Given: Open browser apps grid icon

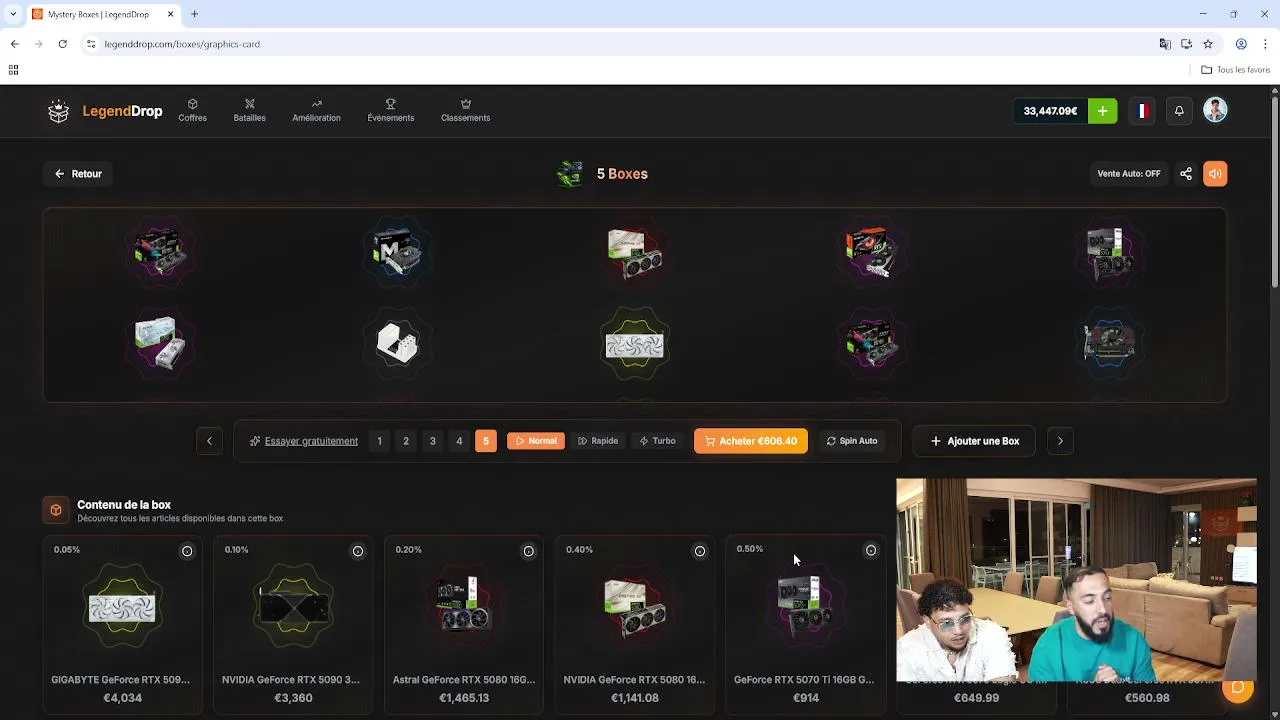Looking at the screenshot, I should coord(13,70).
